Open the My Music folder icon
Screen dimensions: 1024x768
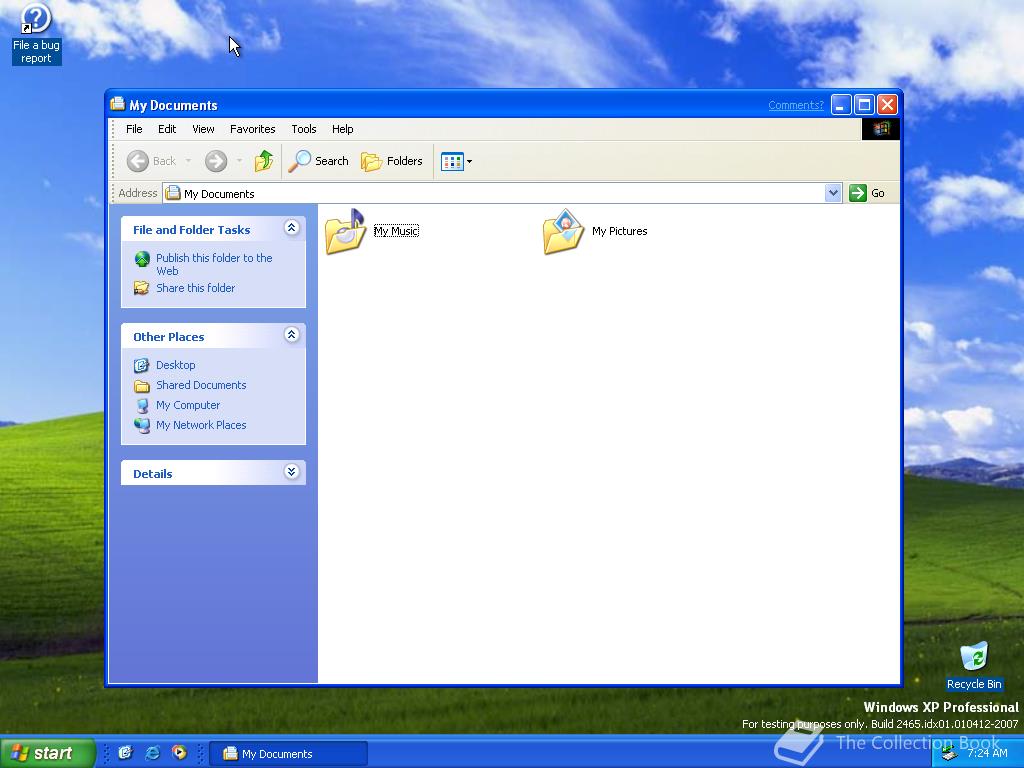[x=346, y=231]
